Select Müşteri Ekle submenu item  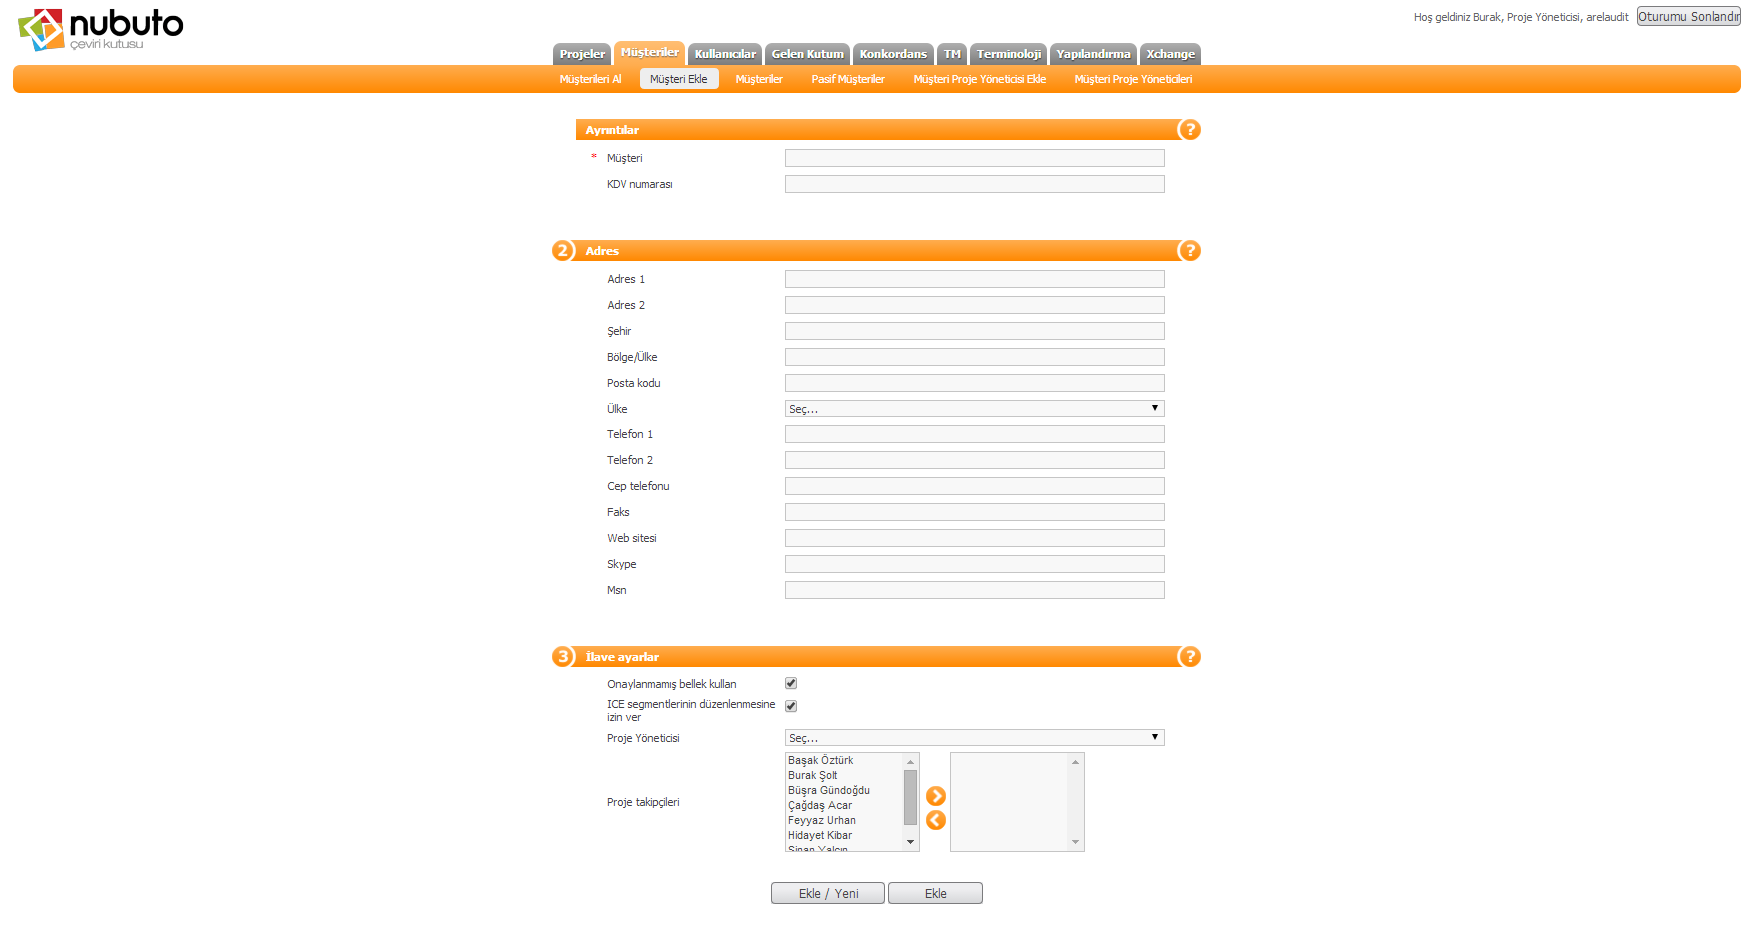[679, 79]
